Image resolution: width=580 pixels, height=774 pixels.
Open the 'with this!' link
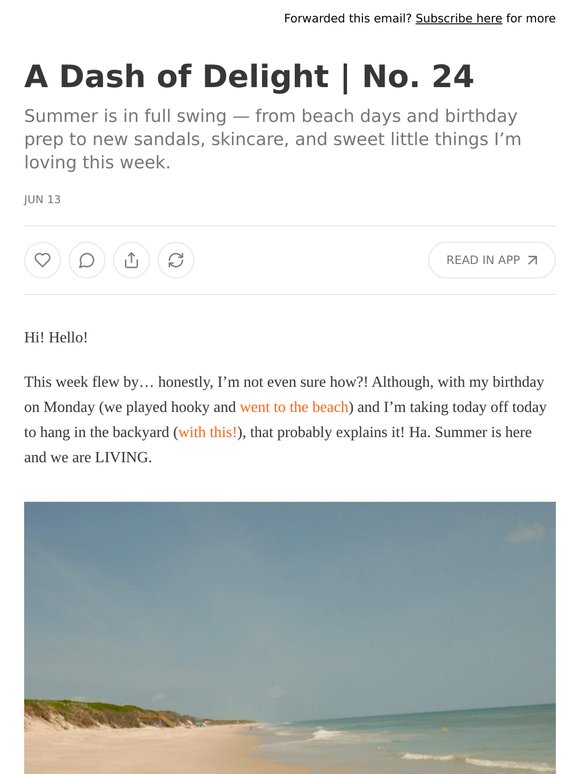[207, 432]
